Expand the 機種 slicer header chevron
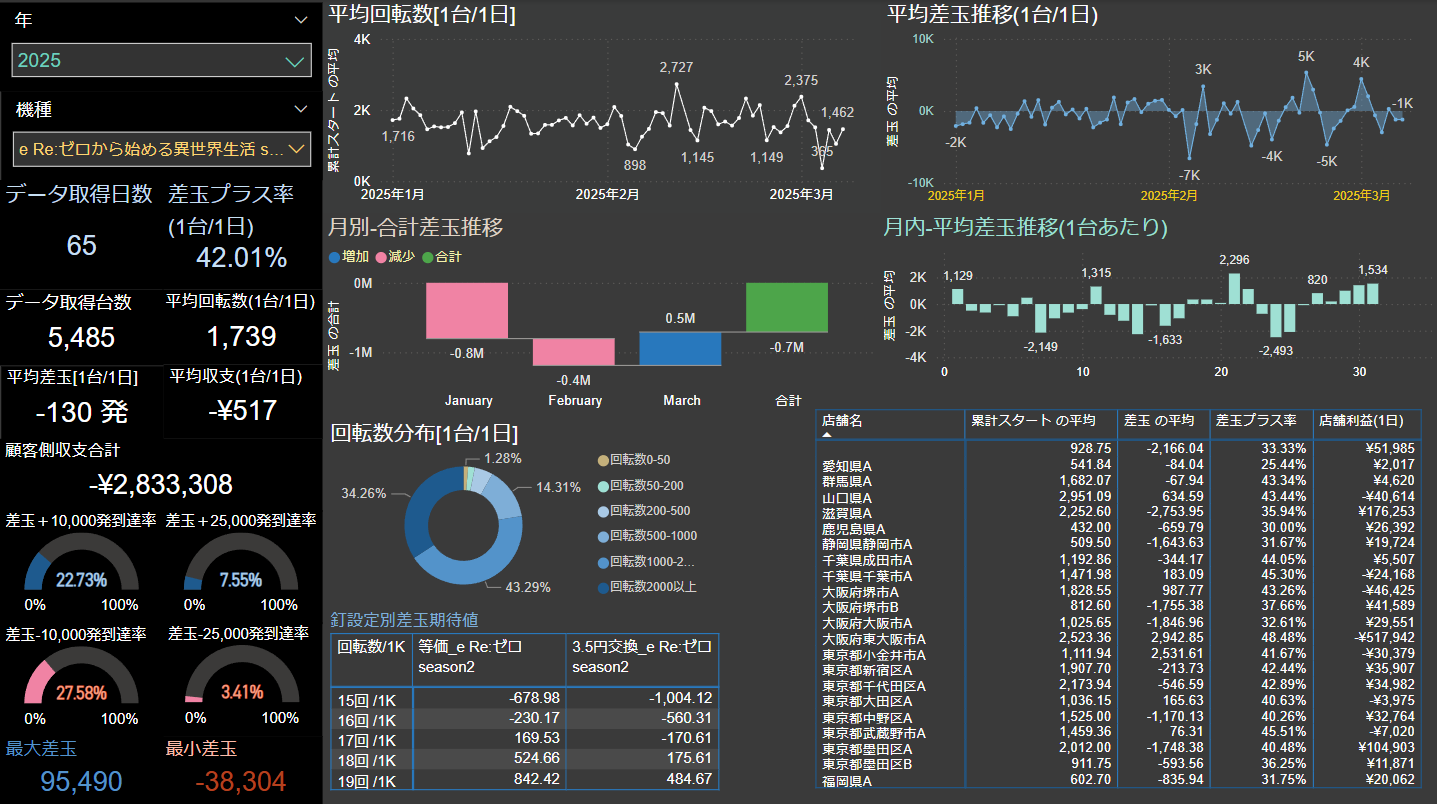Image resolution: width=1437 pixels, height=804 pixels. tap(301, 109)
